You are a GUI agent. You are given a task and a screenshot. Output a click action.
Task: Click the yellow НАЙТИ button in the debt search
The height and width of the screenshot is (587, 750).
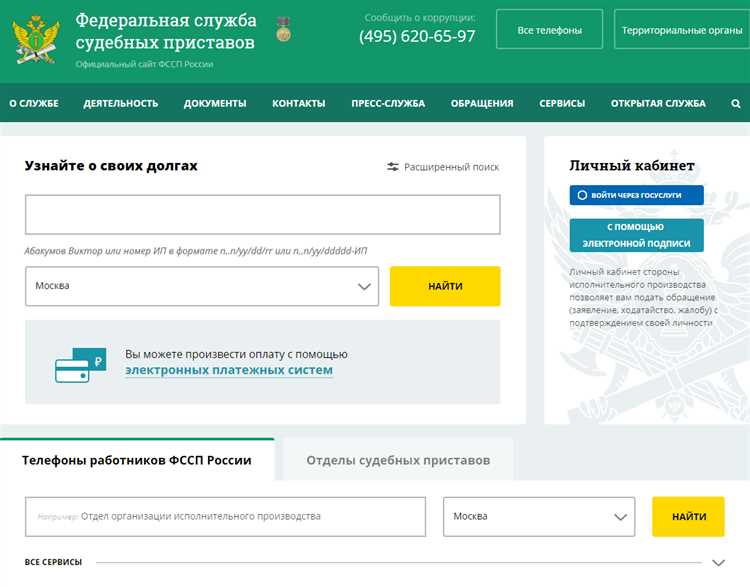coord(445,286)
